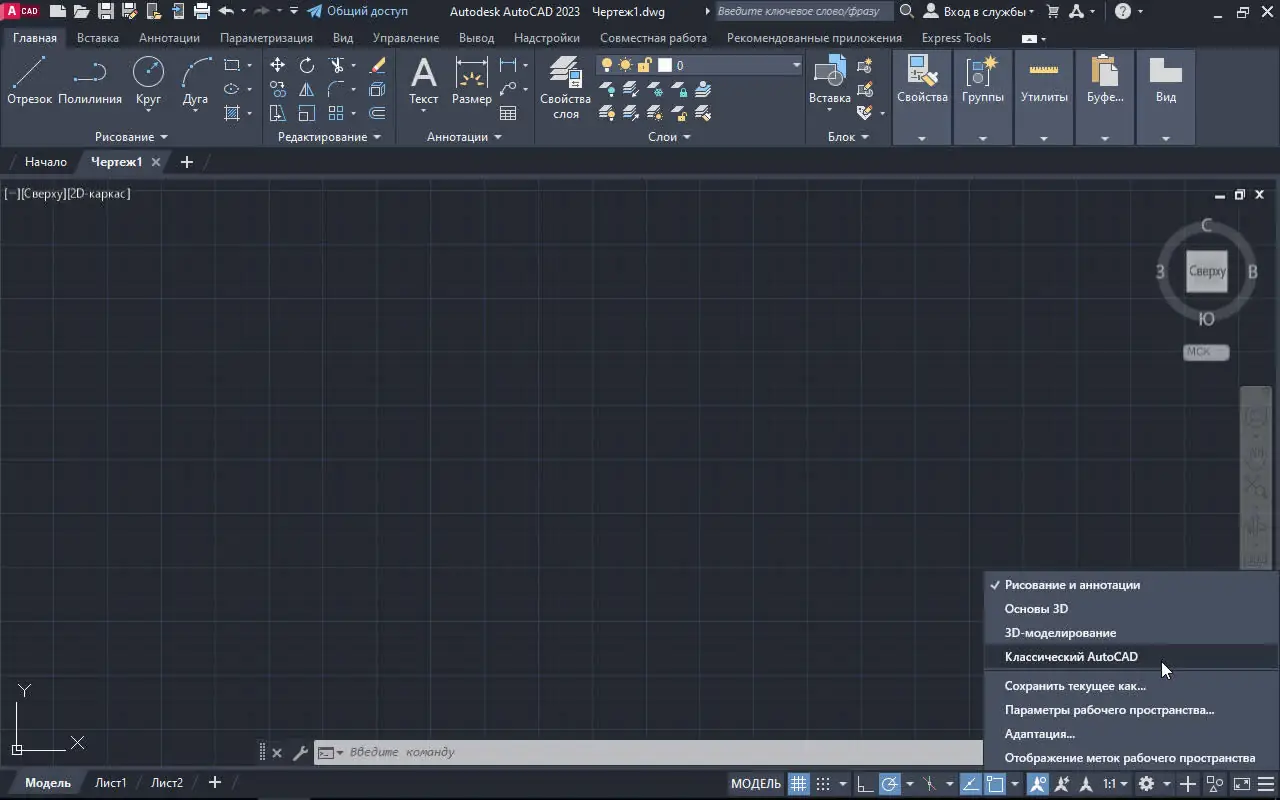
Task: Click Общий доступ share button
Action: click(x=357, y=12)
